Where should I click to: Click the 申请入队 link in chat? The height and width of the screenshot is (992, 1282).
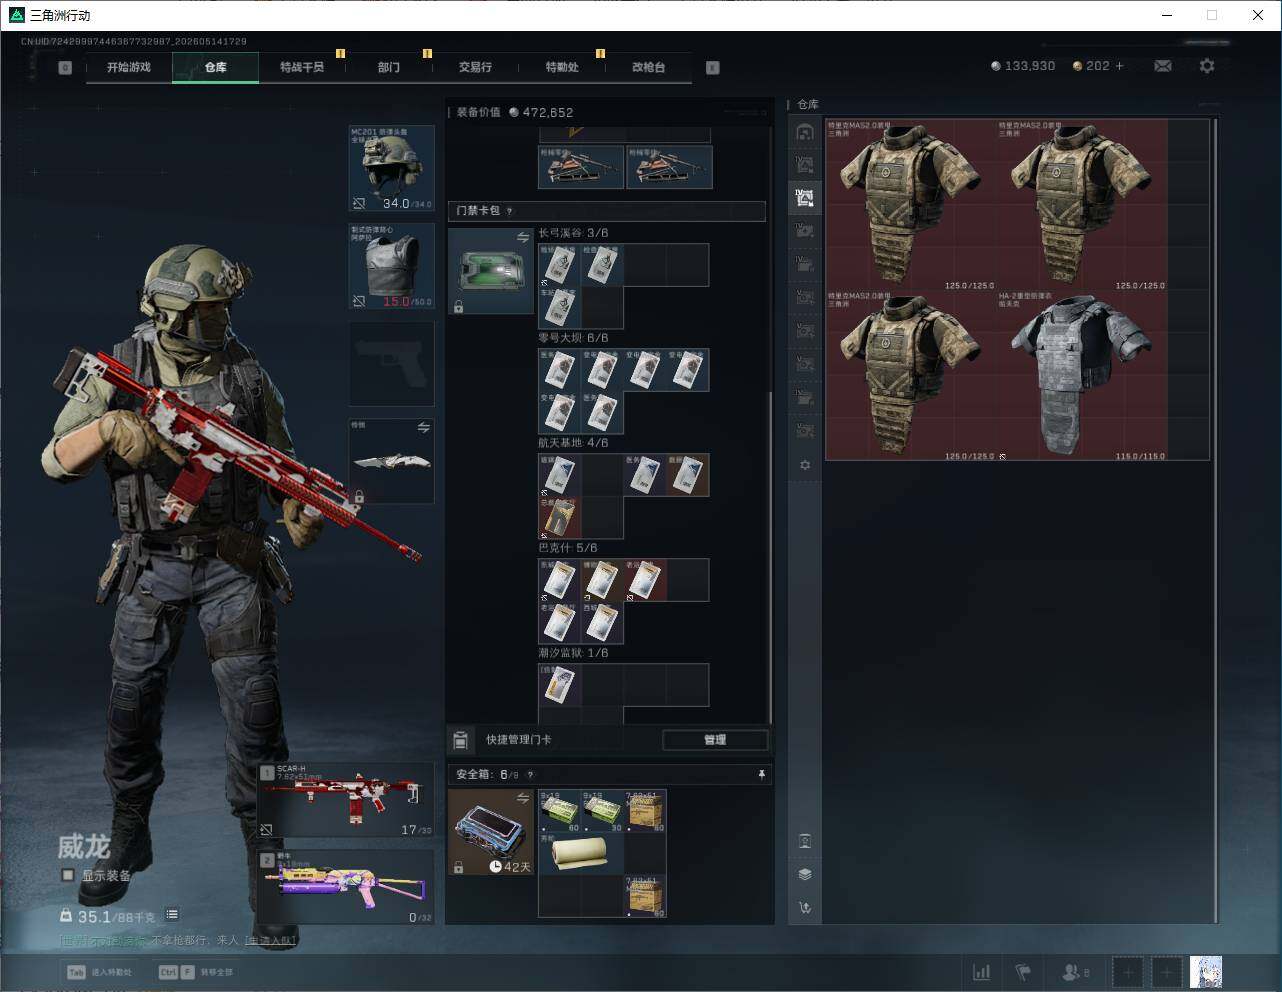click(271, 940)
